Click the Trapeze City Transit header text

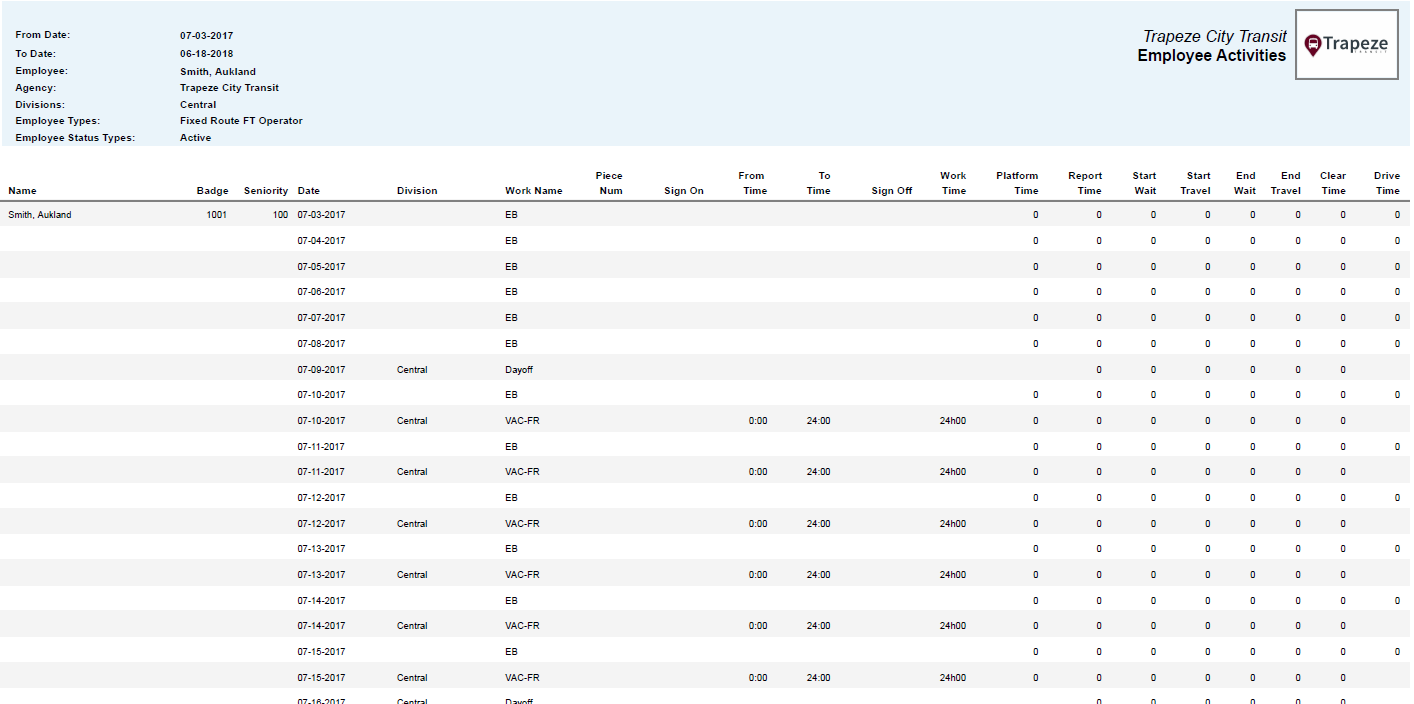pyautogui.click(x=1215, y=35)
